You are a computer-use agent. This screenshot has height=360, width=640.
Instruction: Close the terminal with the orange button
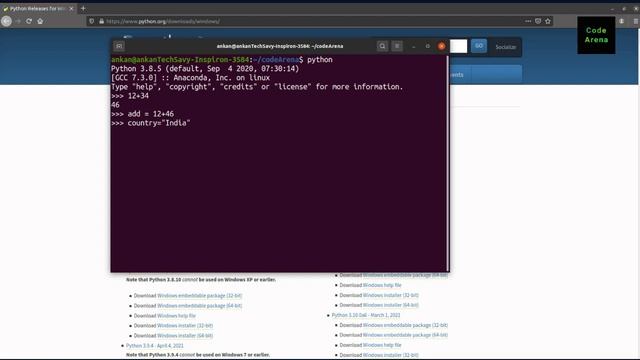point(442,46)
